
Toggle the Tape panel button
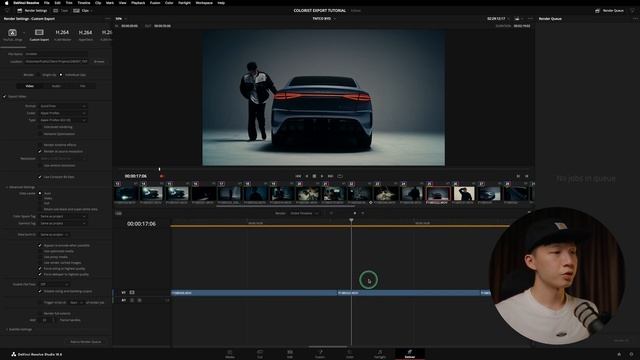tap(60, 11)
